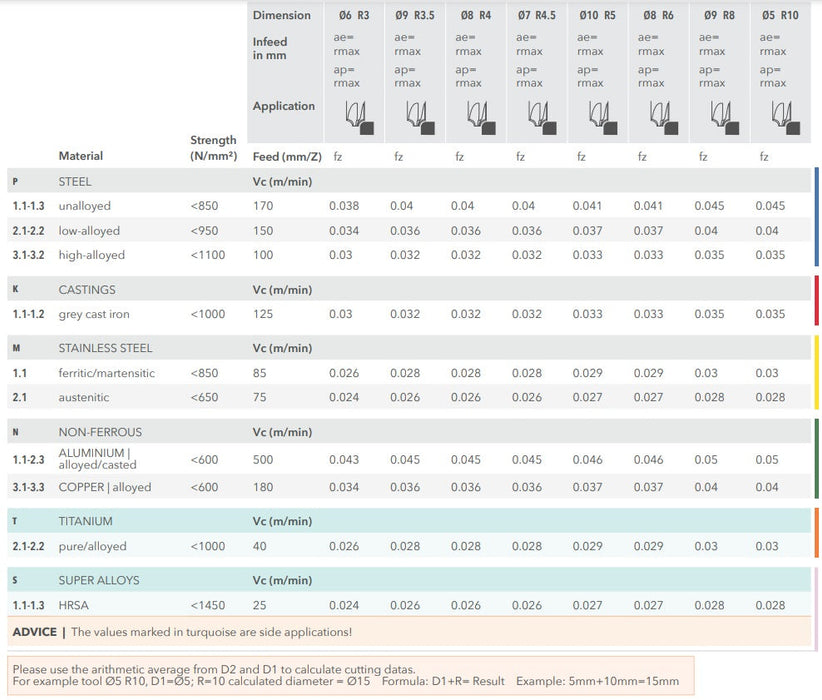Select the grey cast iron material row
The width and height of the screenshot is (822, 700).
(x=94, y=314)
